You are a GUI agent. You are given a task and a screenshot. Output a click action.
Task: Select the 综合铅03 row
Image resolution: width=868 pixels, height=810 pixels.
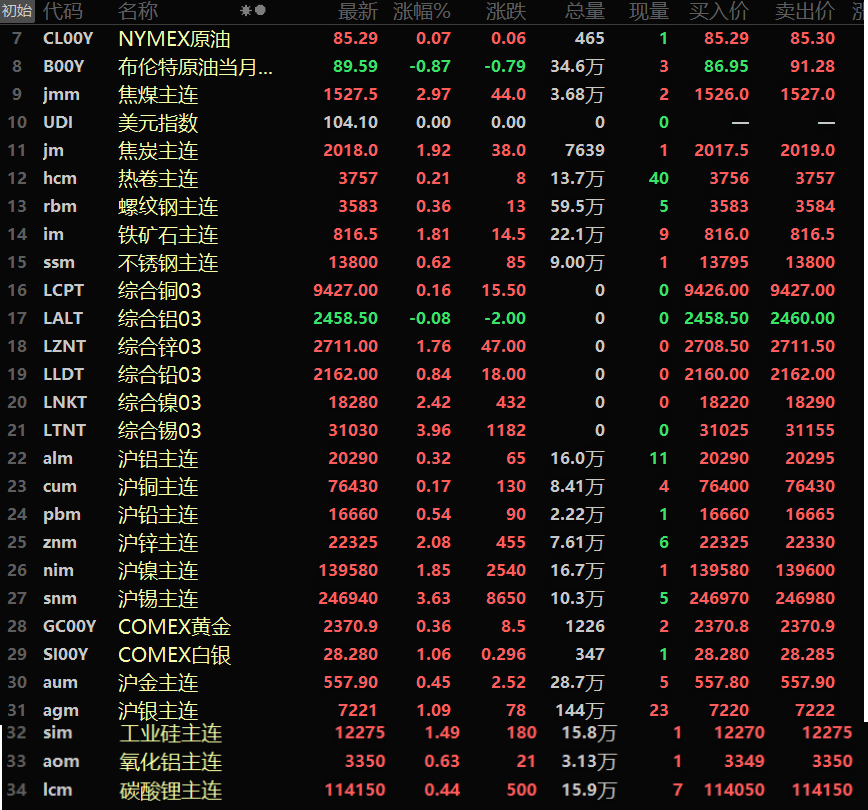(434, 374)
